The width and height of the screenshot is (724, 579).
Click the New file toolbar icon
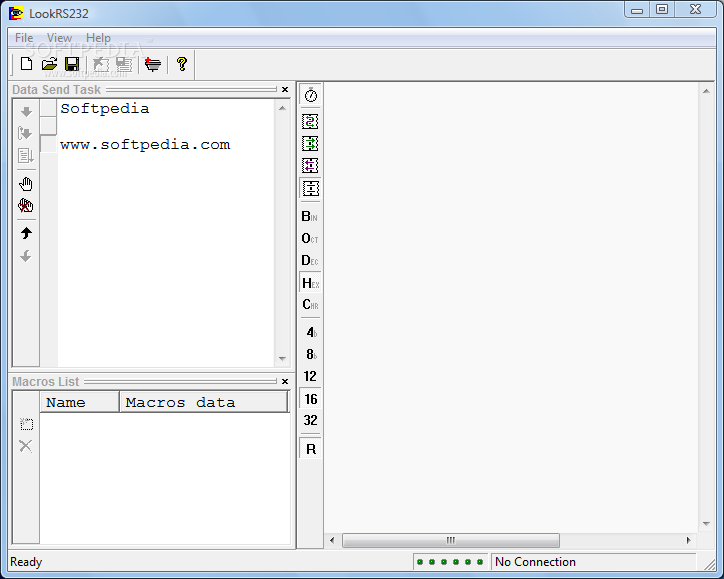coord(27,64)
